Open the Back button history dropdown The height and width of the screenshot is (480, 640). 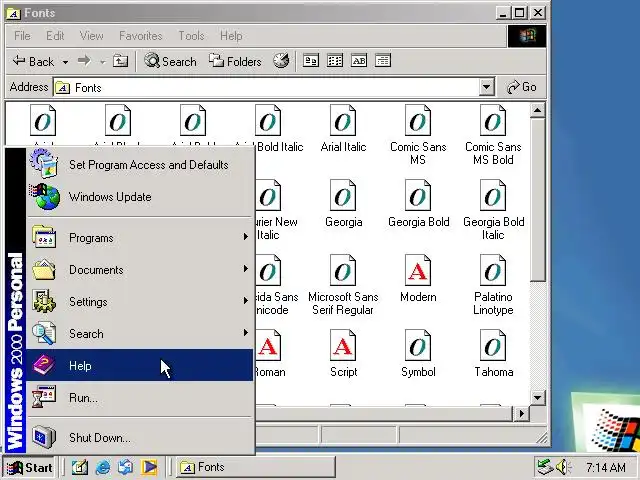65,62
